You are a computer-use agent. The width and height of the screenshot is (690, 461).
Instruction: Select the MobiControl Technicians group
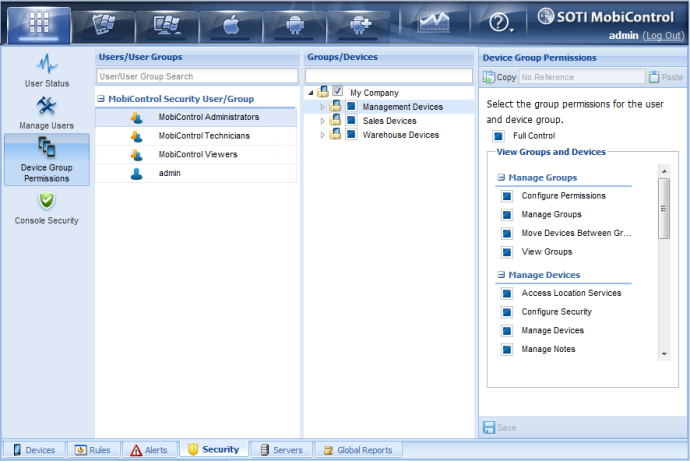(196, 136)
